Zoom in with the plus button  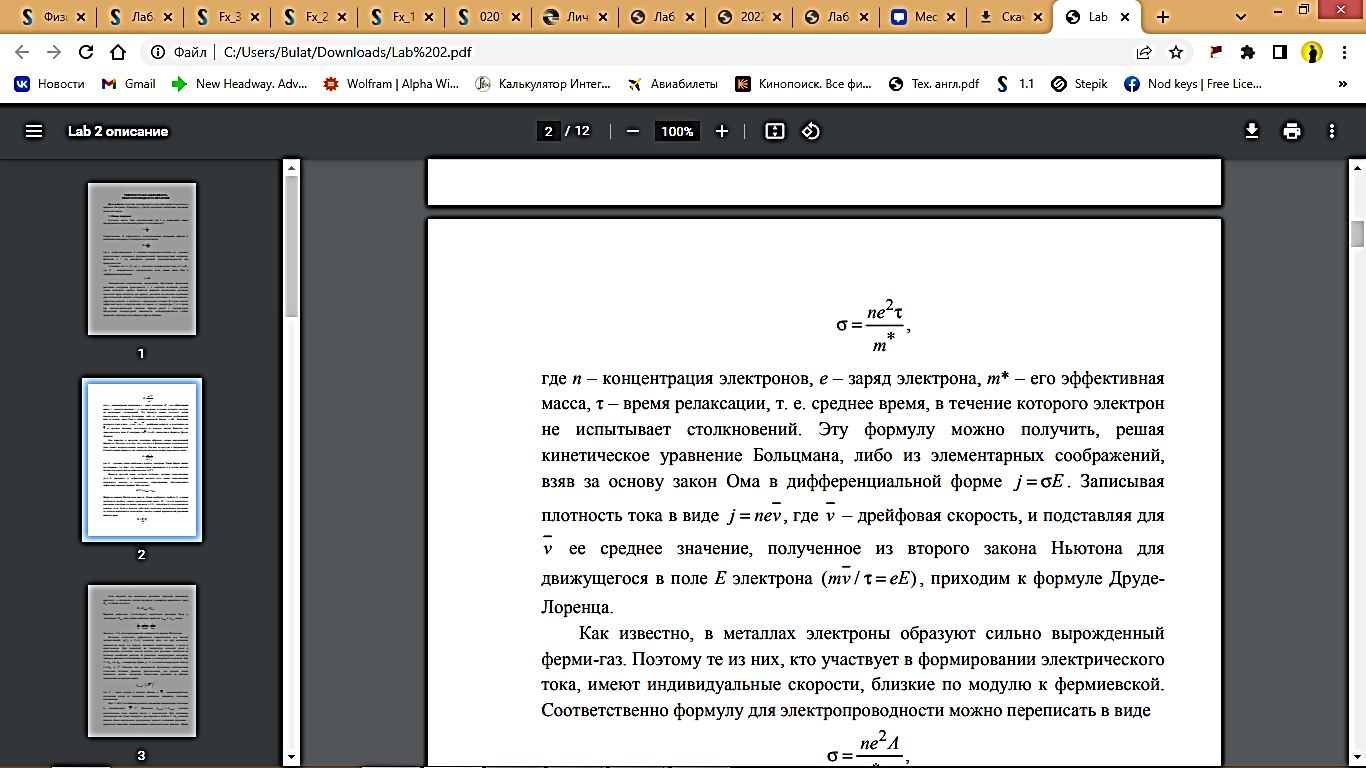(722, 131)
